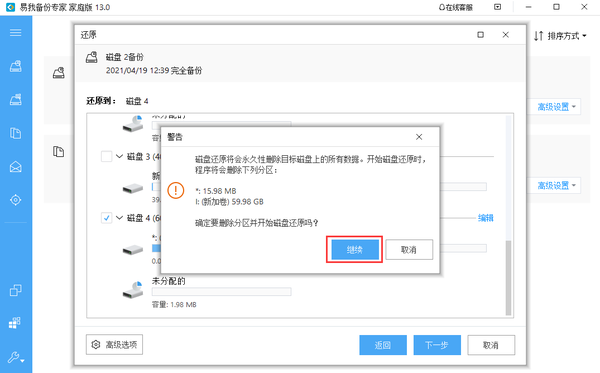Close the warning dialog
This screenshot has height=373, width=600.
(419, 137)
